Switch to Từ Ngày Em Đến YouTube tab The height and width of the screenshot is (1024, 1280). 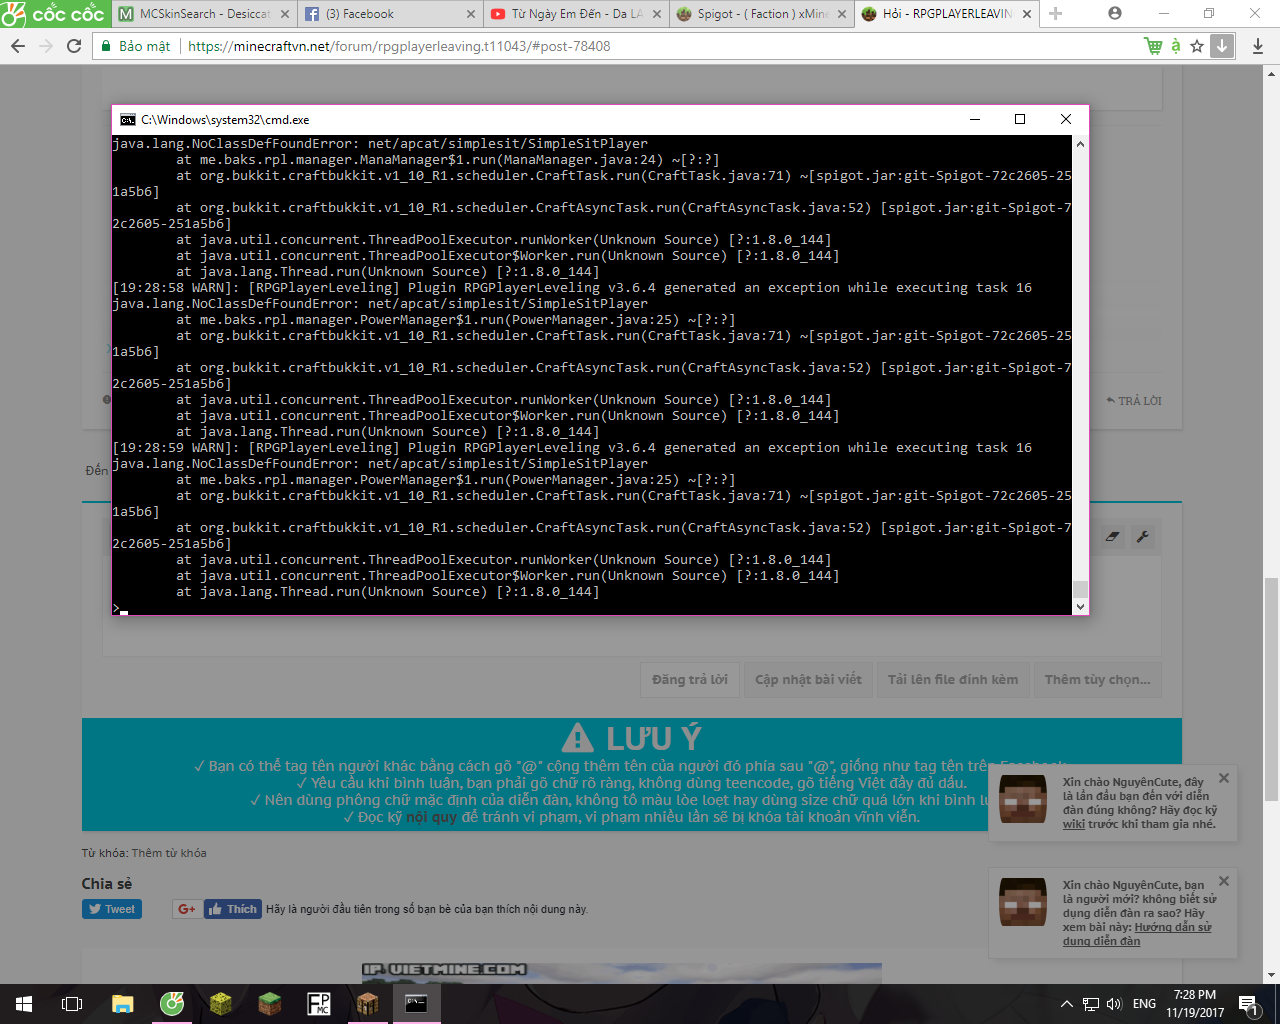pos(575,14)
